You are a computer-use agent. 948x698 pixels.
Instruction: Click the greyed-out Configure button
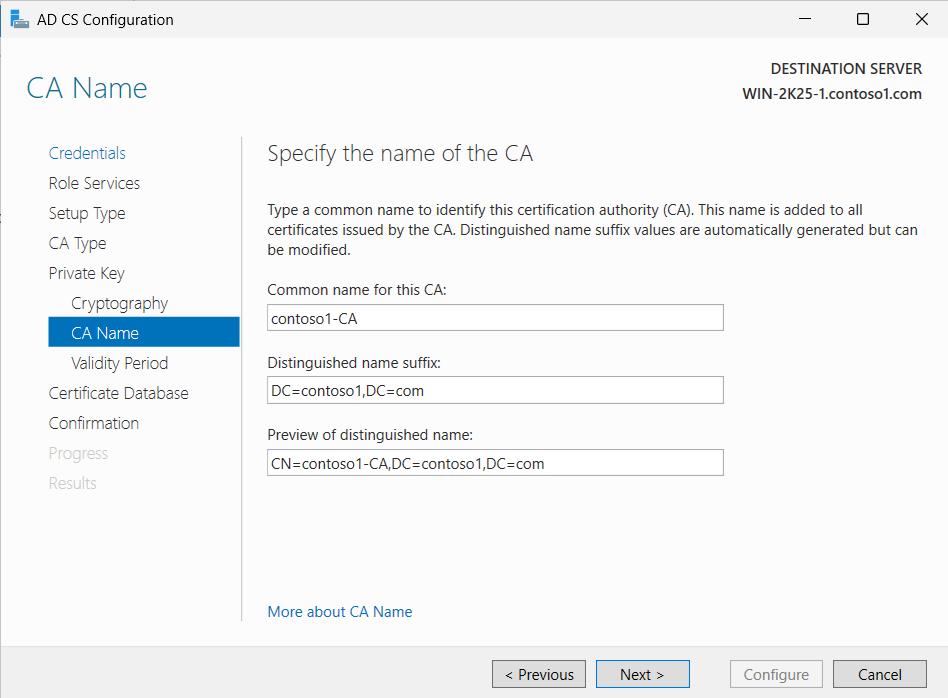coord(776,674)
